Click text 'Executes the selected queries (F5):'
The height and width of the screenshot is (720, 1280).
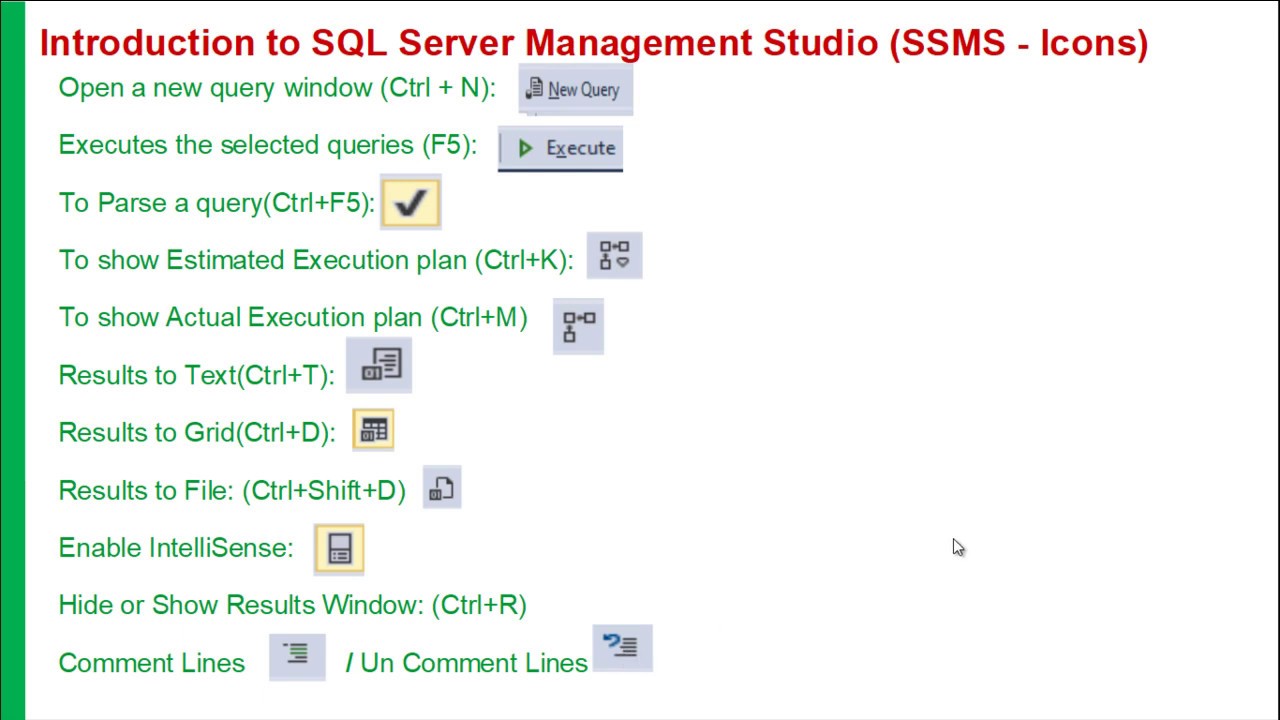[268, 145]
